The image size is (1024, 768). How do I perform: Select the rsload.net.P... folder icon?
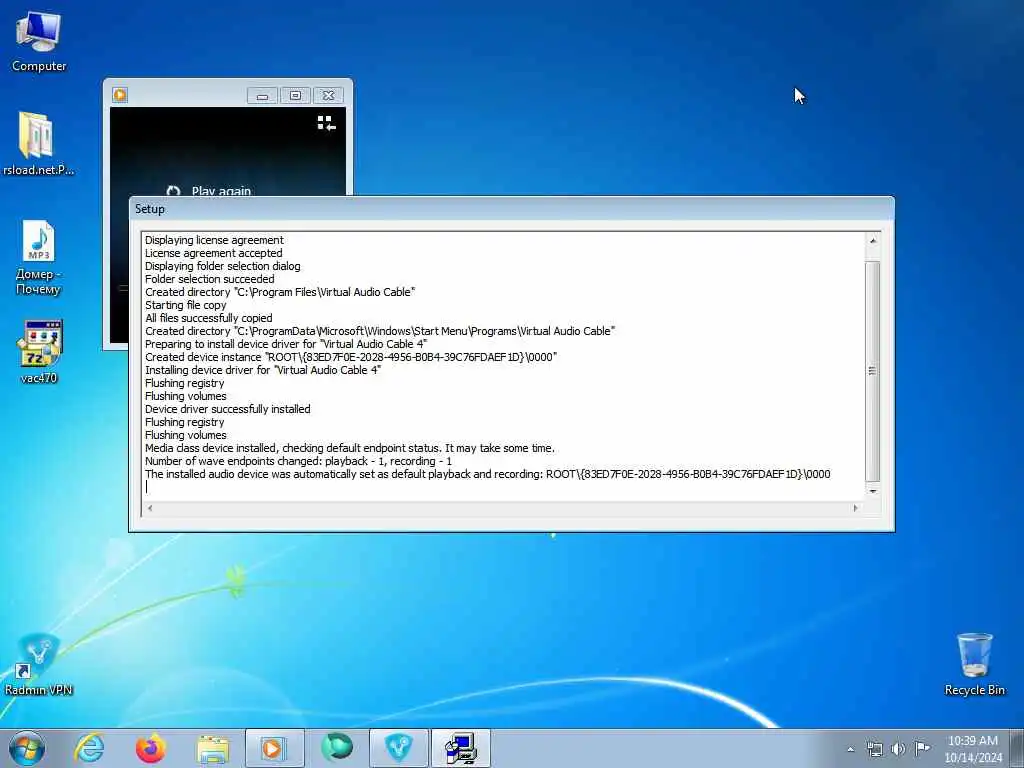(x=38, y=144)
